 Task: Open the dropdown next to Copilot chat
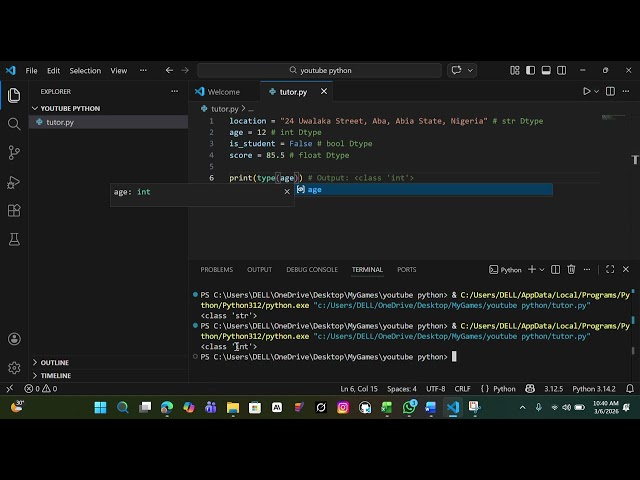[470, 70]
